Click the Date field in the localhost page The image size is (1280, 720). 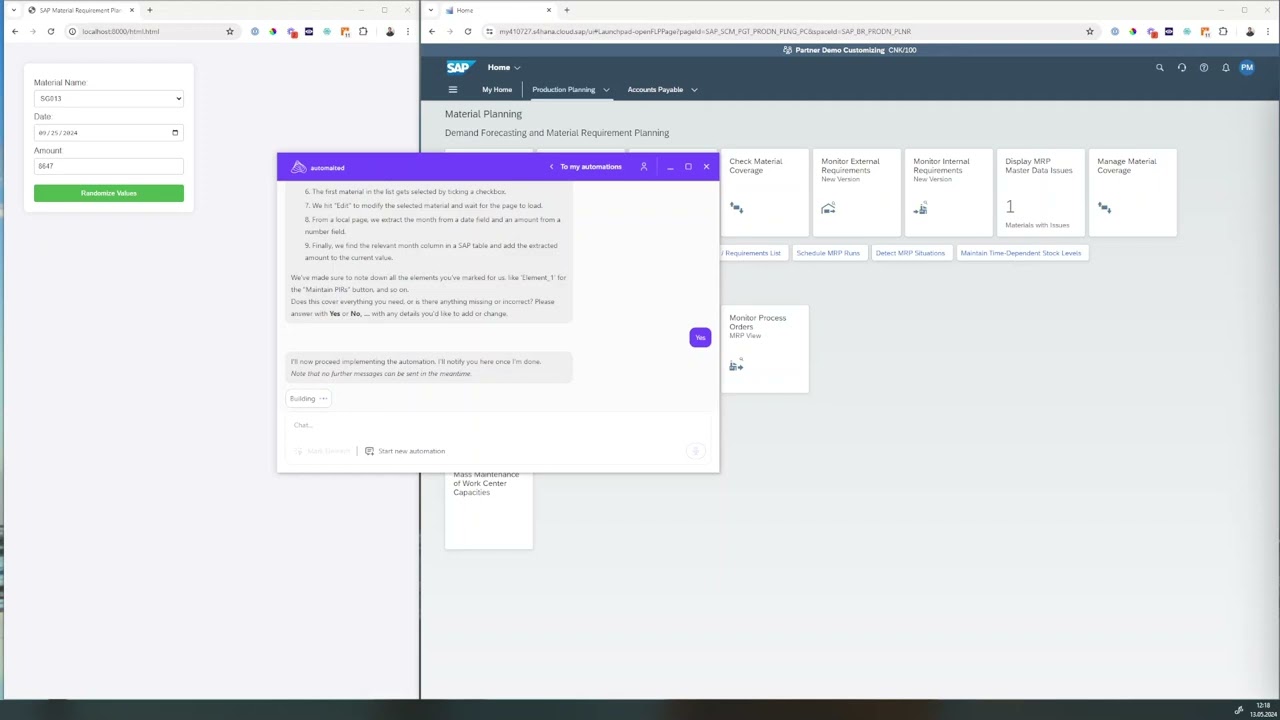(109, 132)
